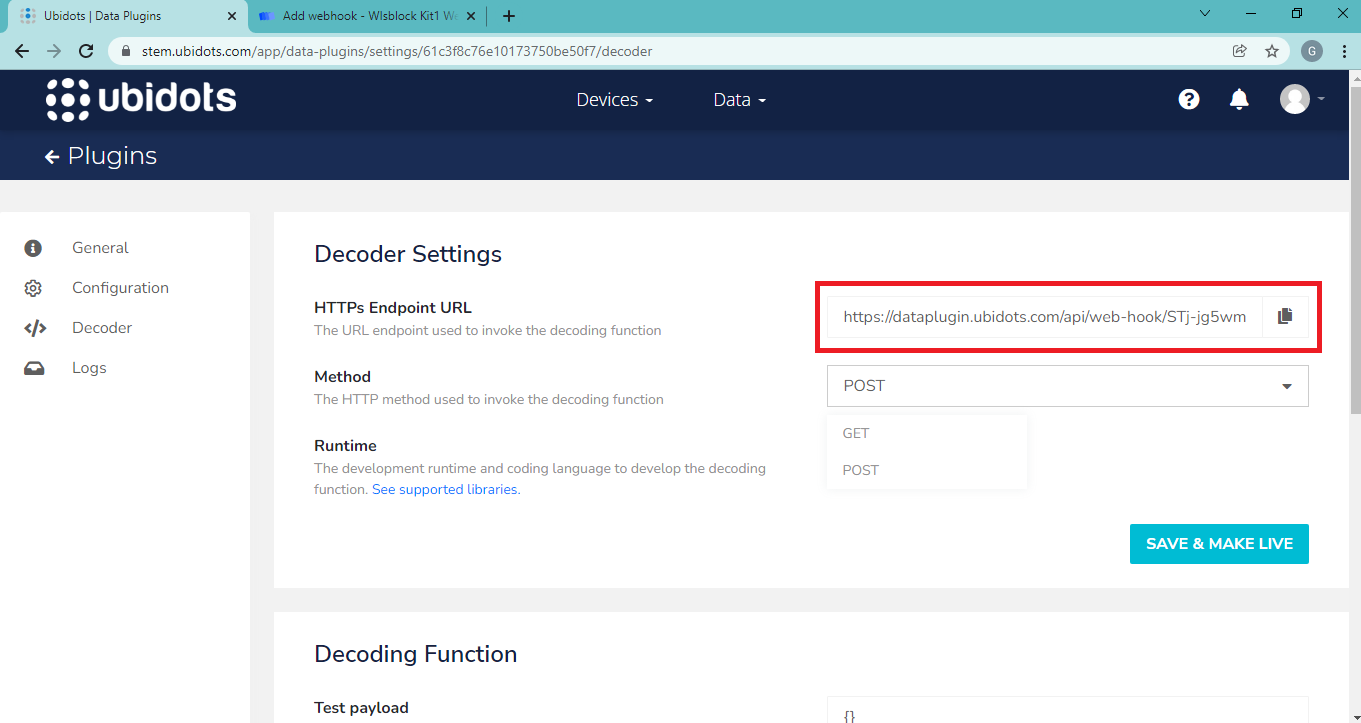Viewport: 1361px width, 723px height.
Task: Click the Ubidots logo
Action: pos(141,99)
